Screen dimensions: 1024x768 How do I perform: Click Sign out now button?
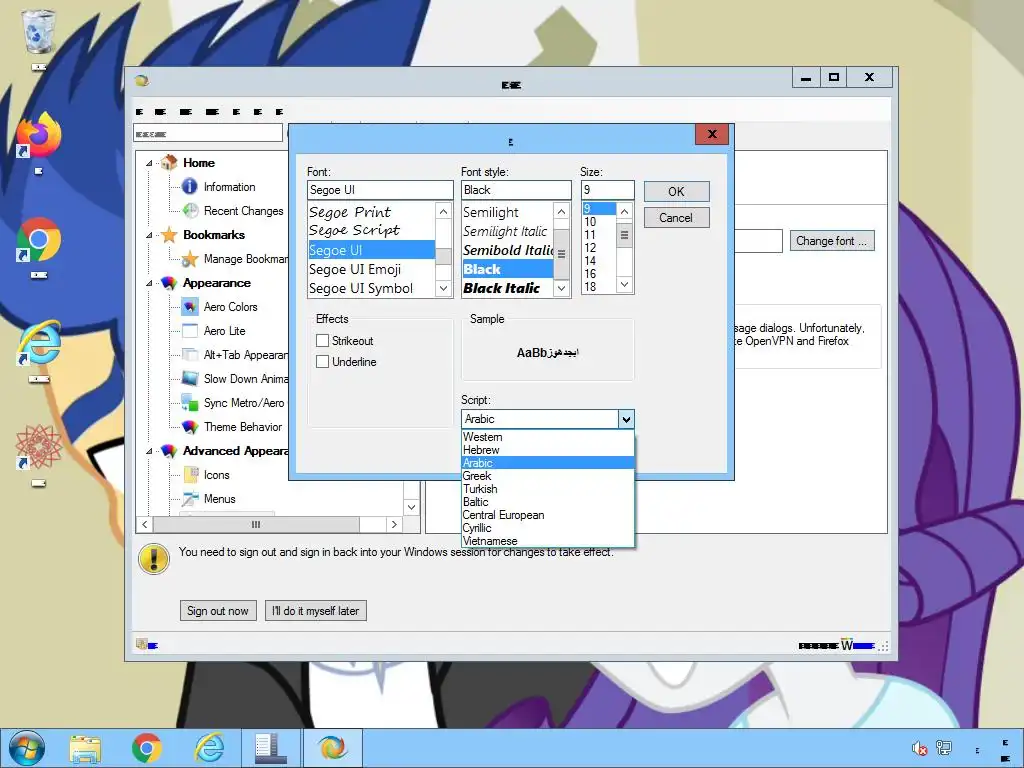pos(218,611)
